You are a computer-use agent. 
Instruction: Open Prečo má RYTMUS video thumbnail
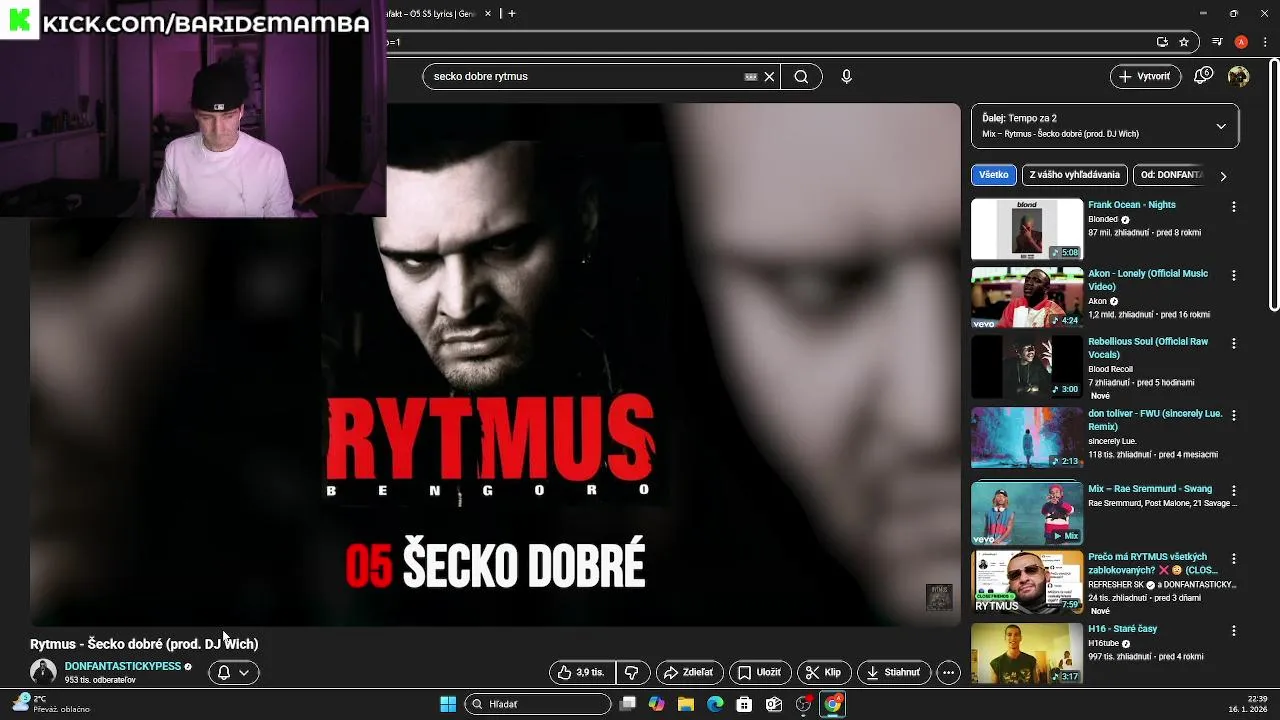click(1027, 581)
